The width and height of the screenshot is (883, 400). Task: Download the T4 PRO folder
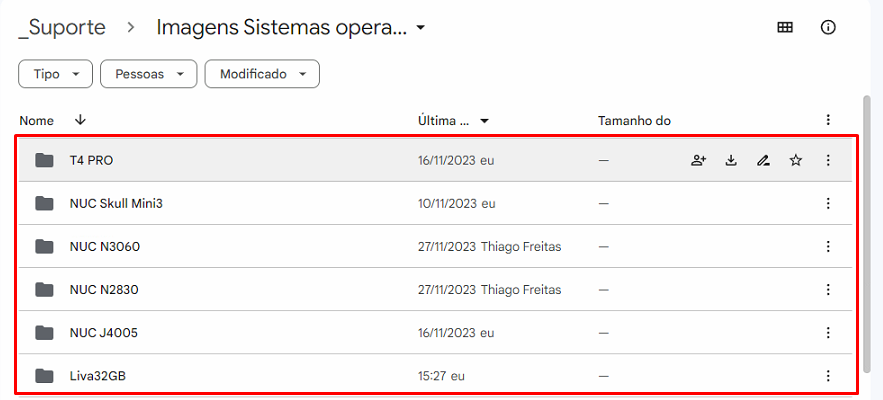click(x=731, y=161)
